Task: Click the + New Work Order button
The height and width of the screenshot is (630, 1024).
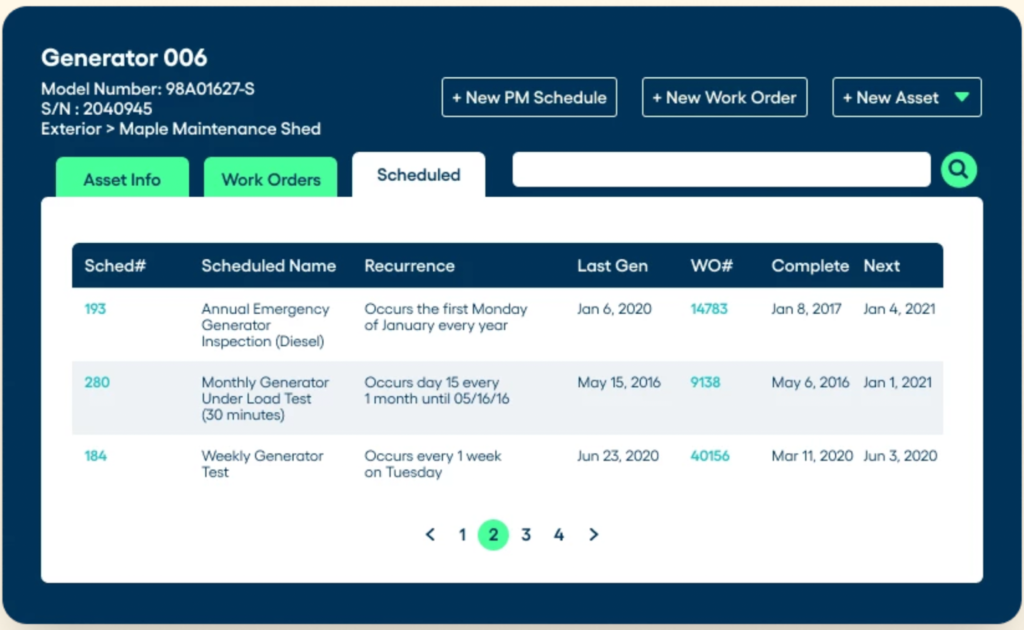Action: 724,97
